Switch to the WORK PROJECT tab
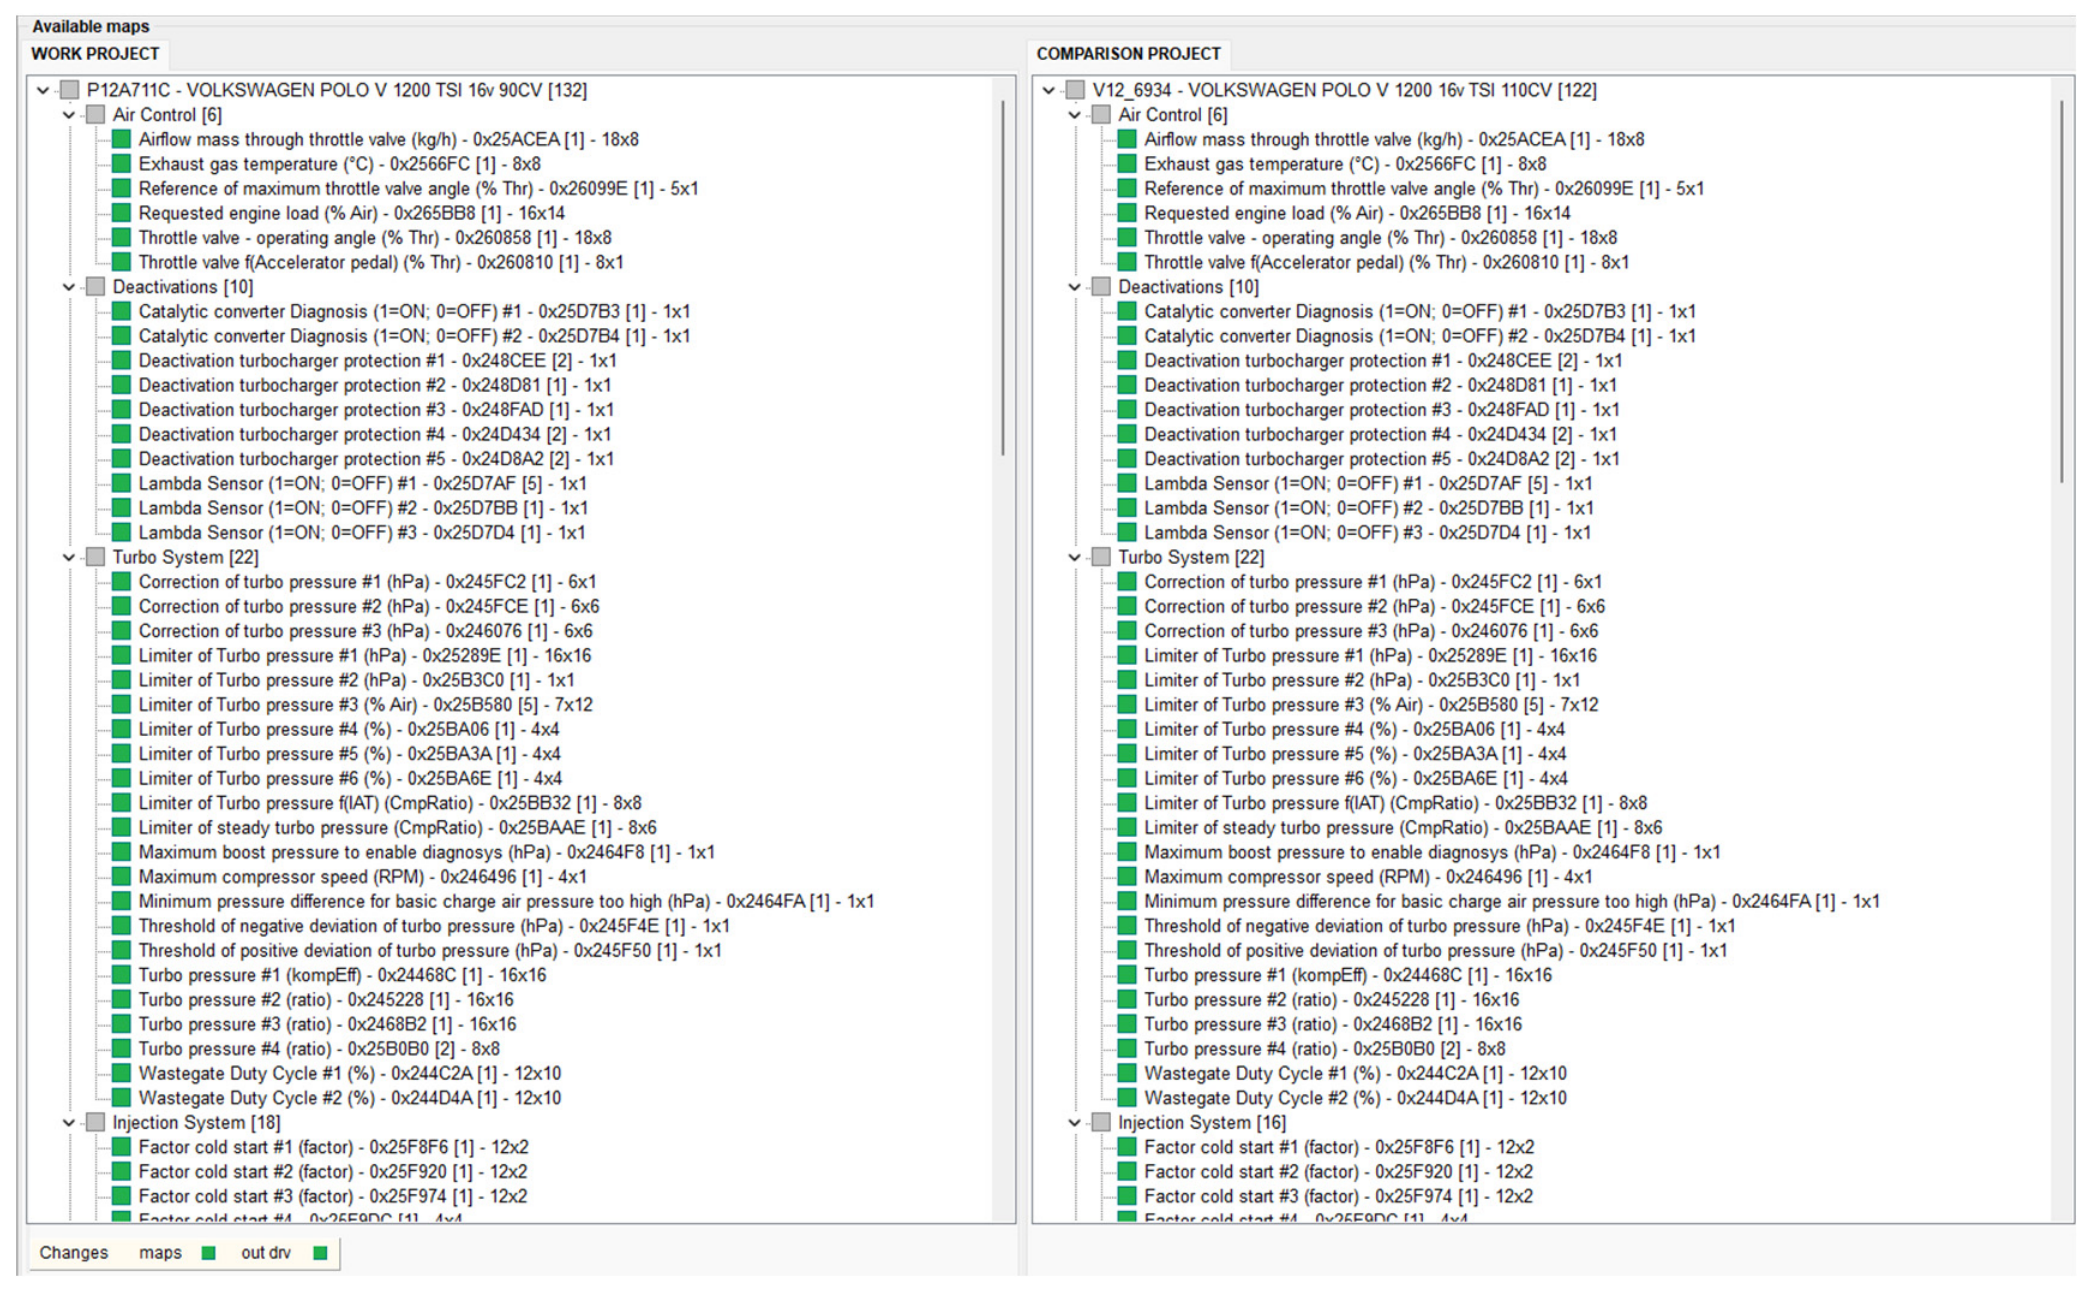Screen dimensions: 2091x1291 [95, 54]
